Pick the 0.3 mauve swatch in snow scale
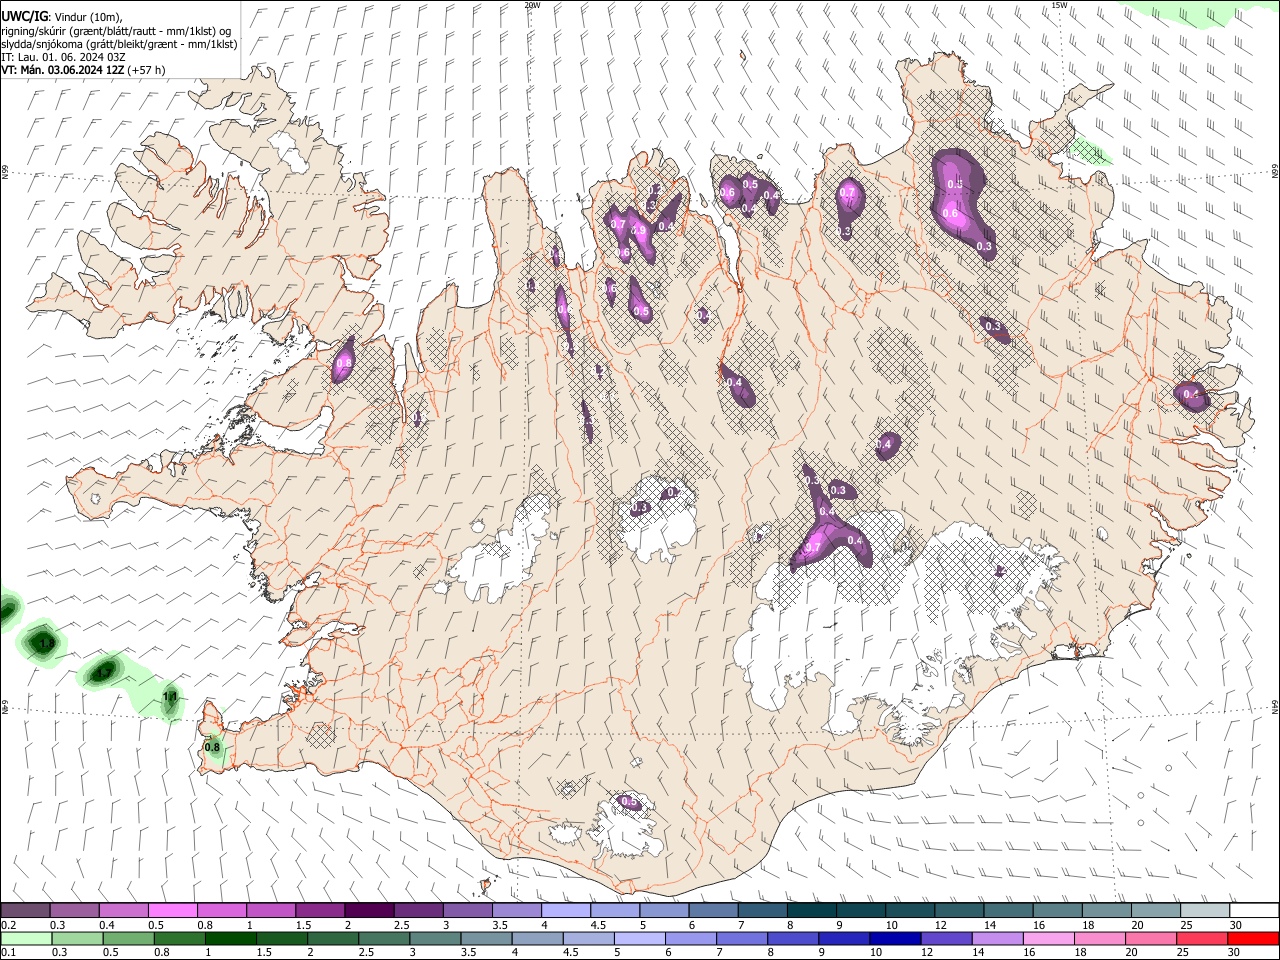The height and width of the screenshot is (960, 1280). point(74,911)
